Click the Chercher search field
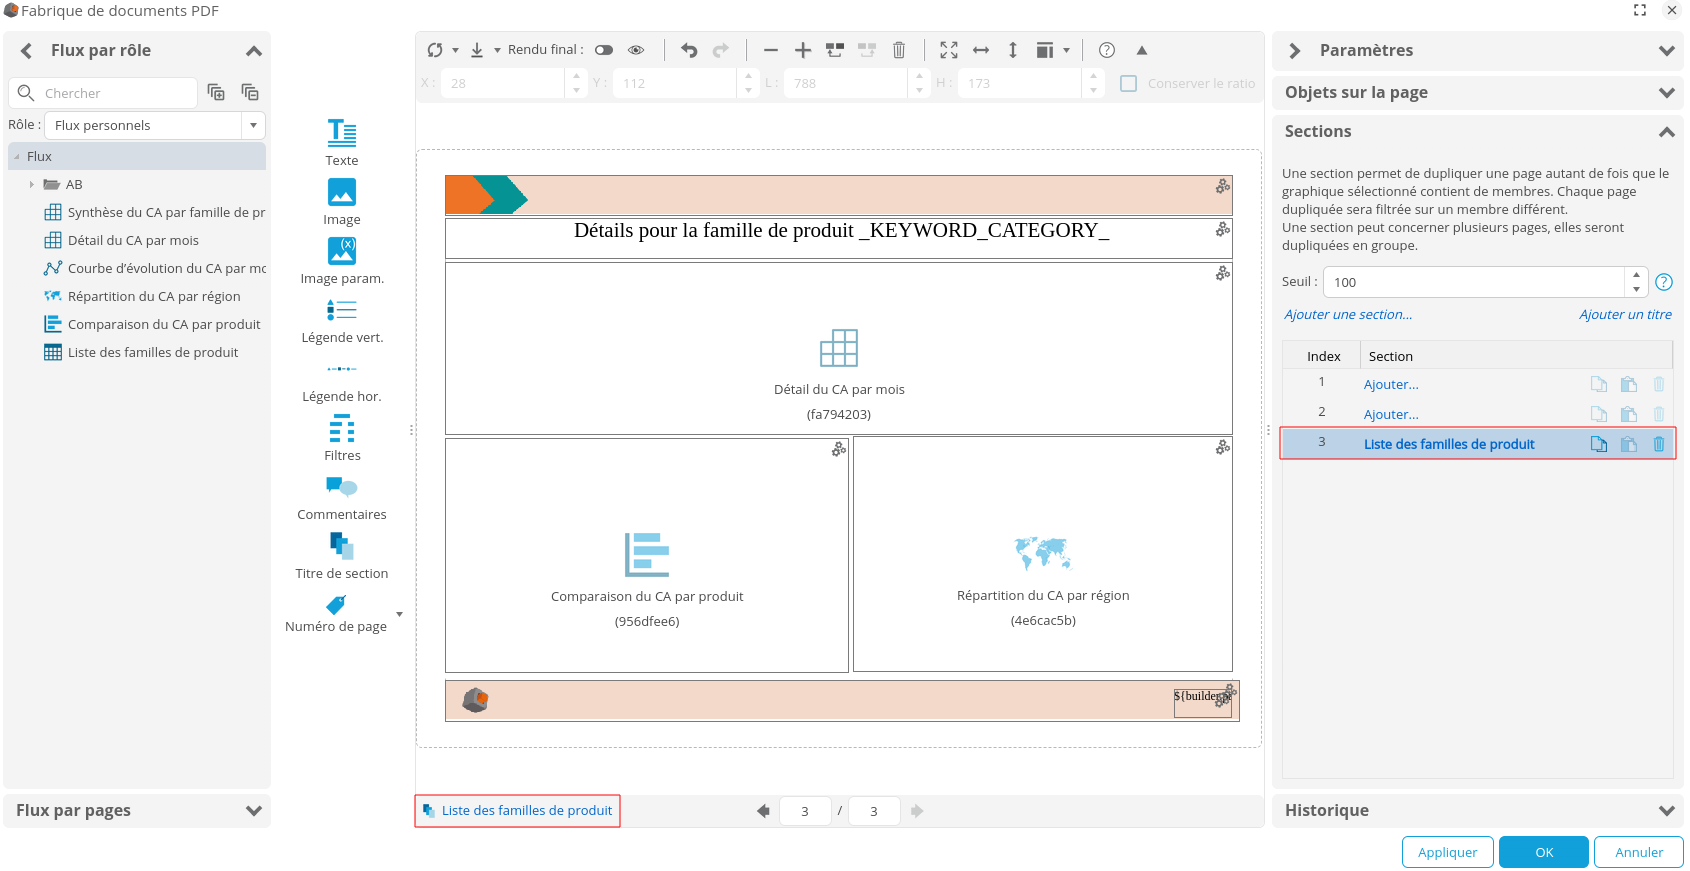 104,93
